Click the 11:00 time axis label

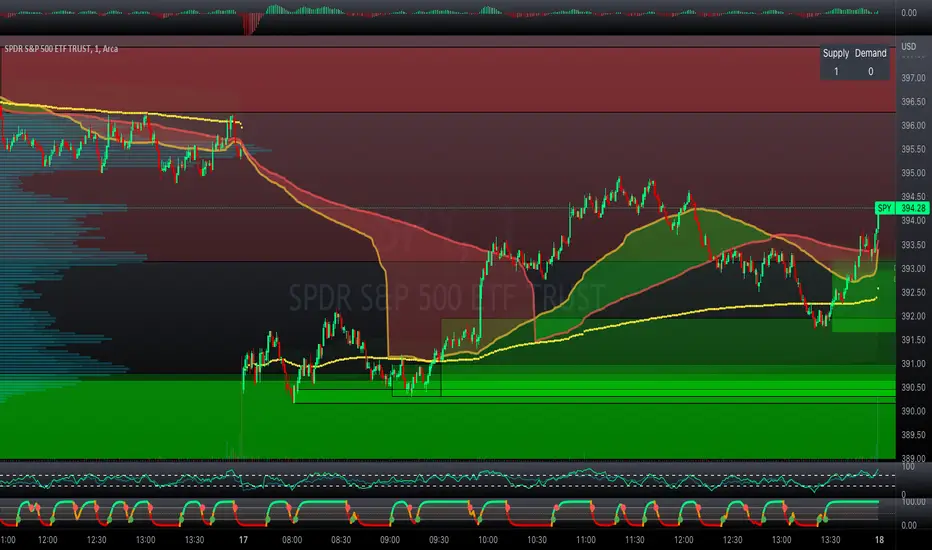coord(585,540)
